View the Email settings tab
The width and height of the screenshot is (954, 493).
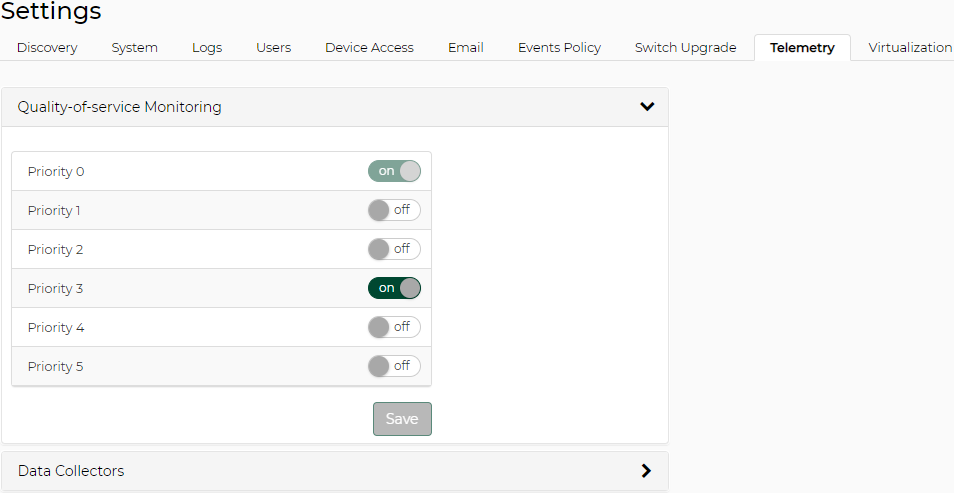point(465,48)
